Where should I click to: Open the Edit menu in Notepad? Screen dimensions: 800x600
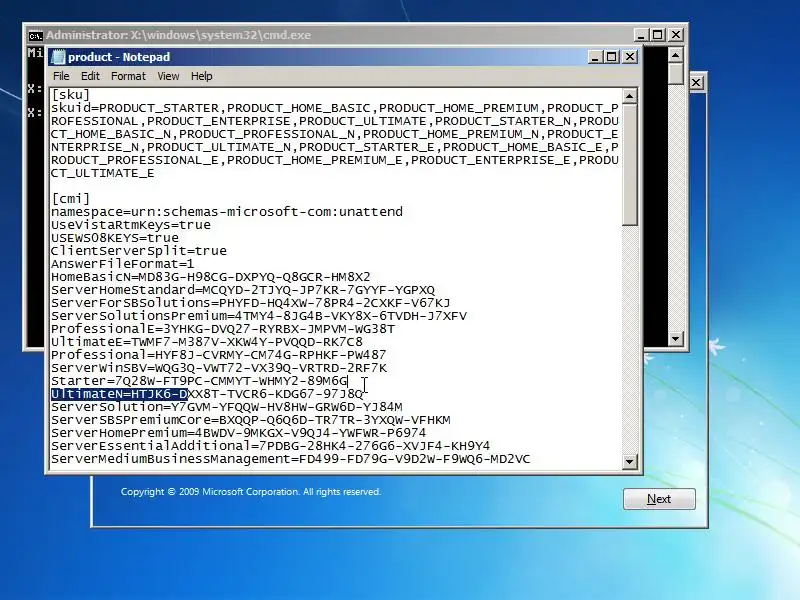(x=90, y=76)
